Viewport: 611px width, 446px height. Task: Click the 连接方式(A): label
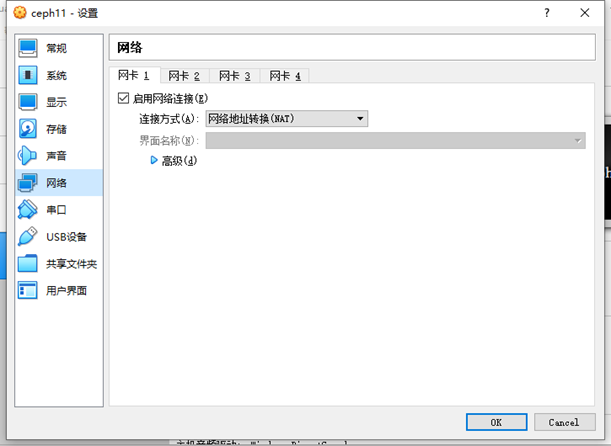coord(169,119)
